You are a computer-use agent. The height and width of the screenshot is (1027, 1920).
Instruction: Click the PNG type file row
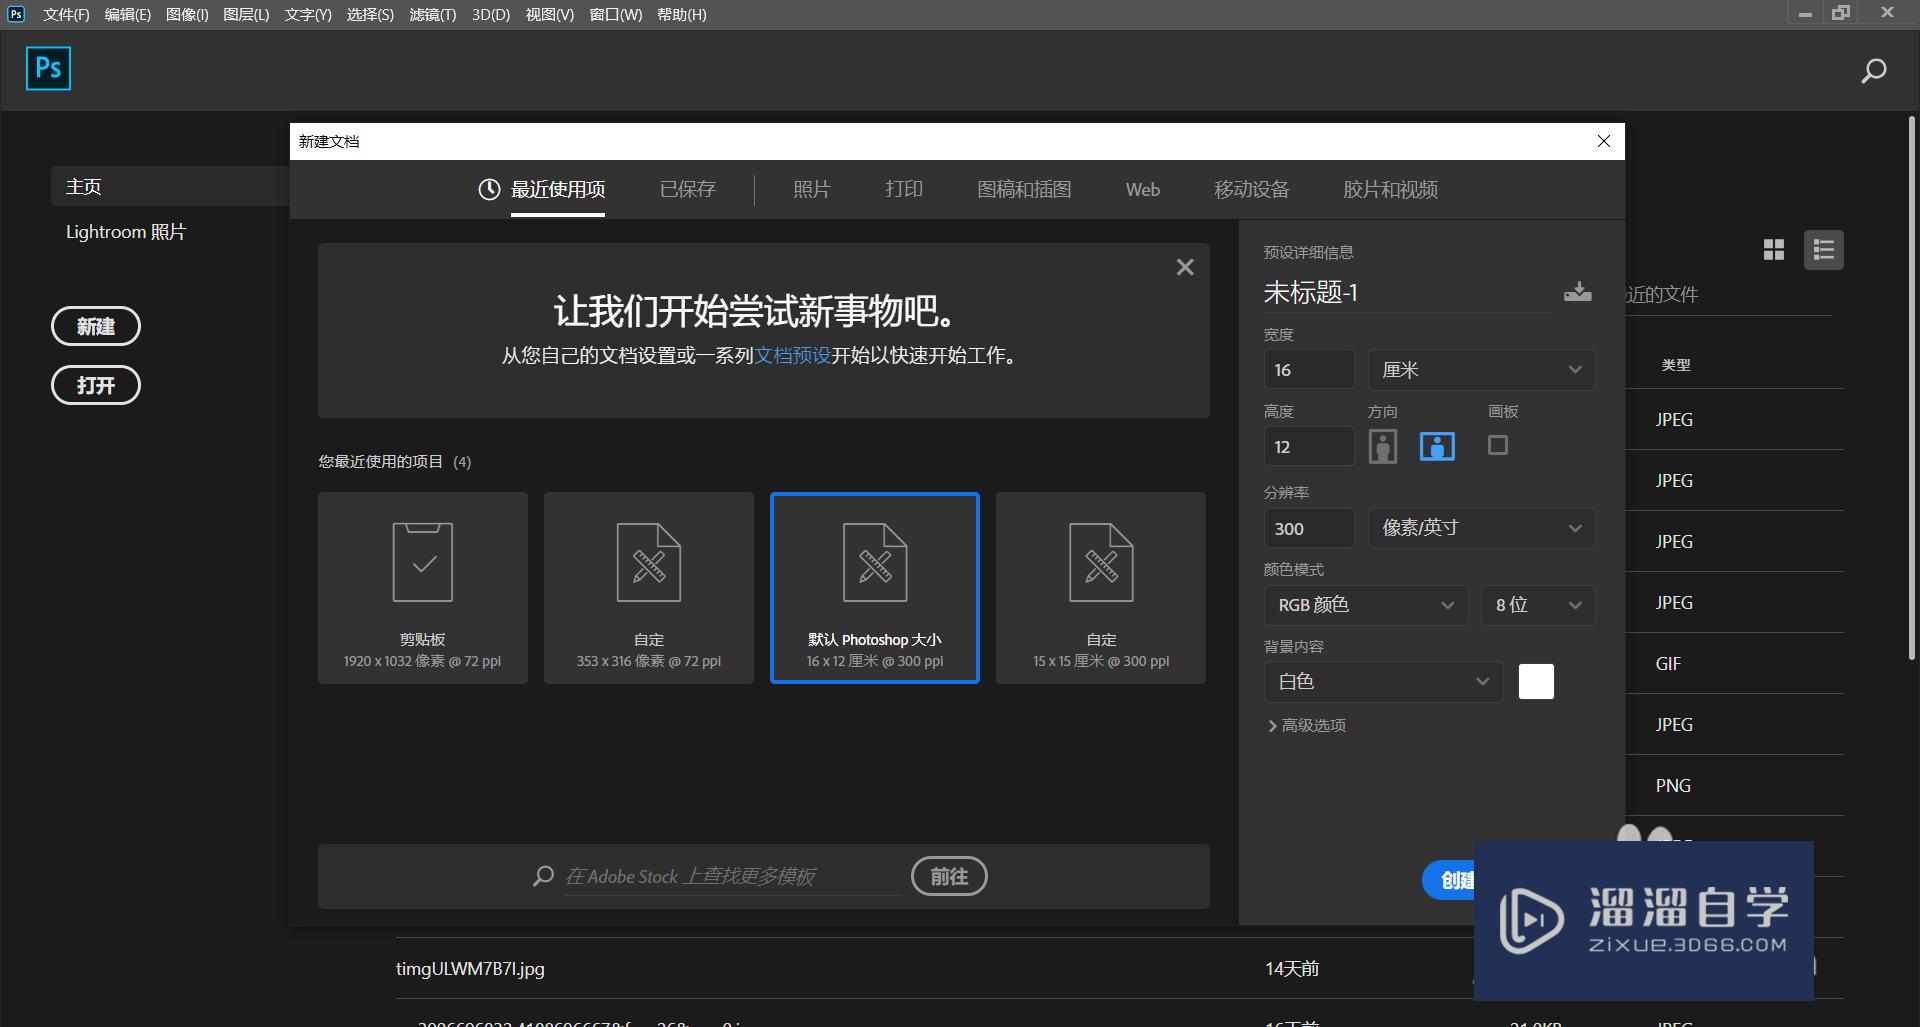(1734, 786)
